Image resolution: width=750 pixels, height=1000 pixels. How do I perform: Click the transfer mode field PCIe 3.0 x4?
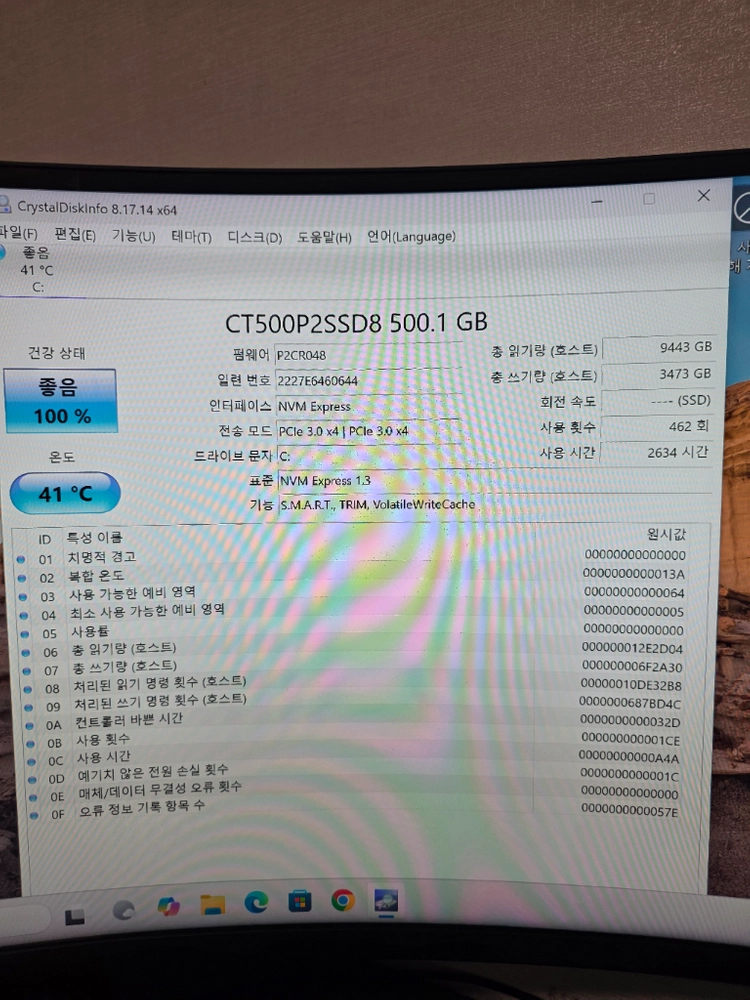(368, 430)
